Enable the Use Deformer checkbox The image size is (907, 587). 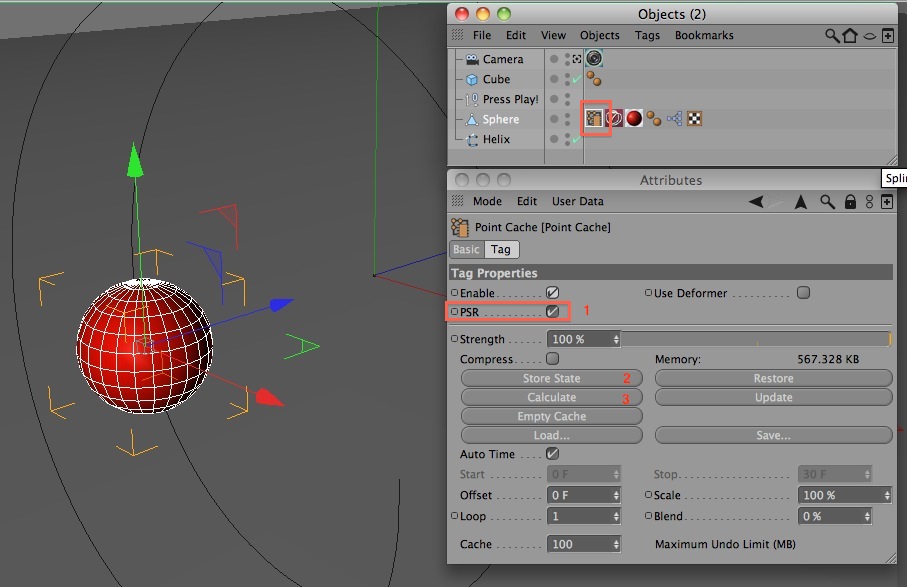(x=803, y=293)
